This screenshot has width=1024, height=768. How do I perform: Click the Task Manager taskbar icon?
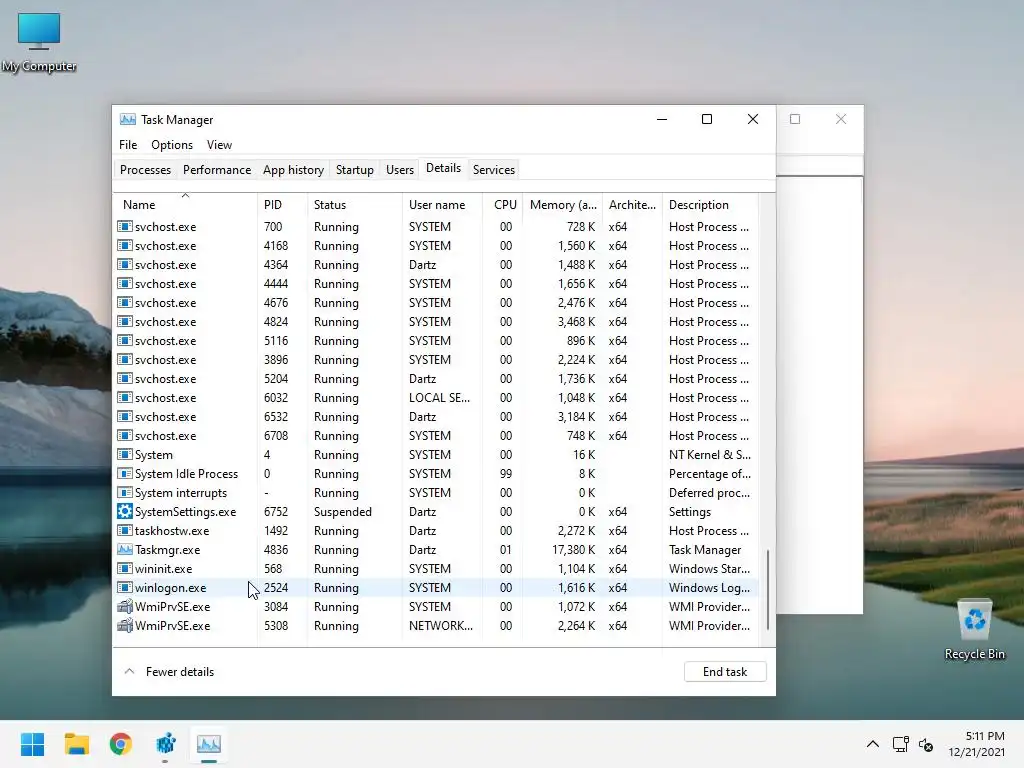[209, 744]
